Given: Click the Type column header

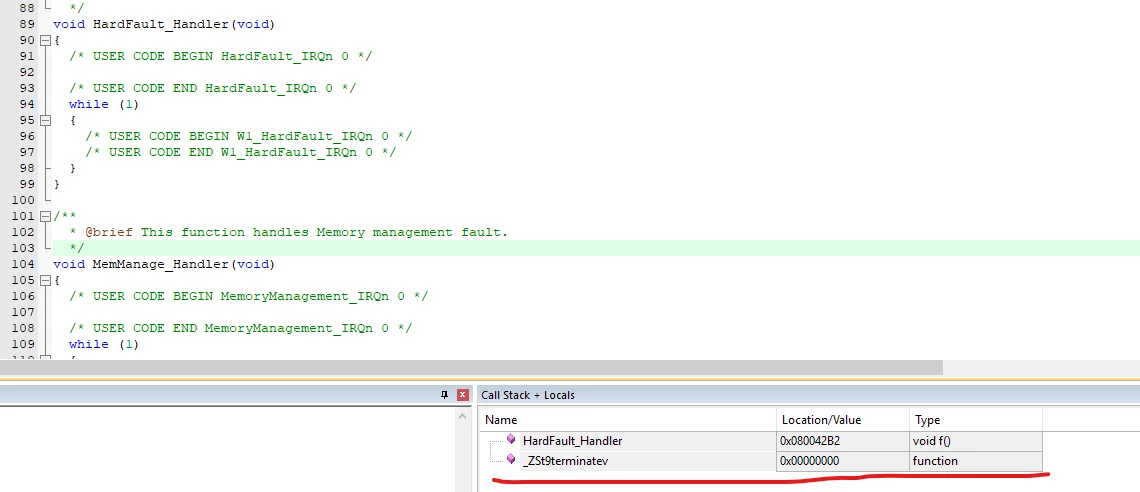Looking at the screenshot, I should (976, 420).
